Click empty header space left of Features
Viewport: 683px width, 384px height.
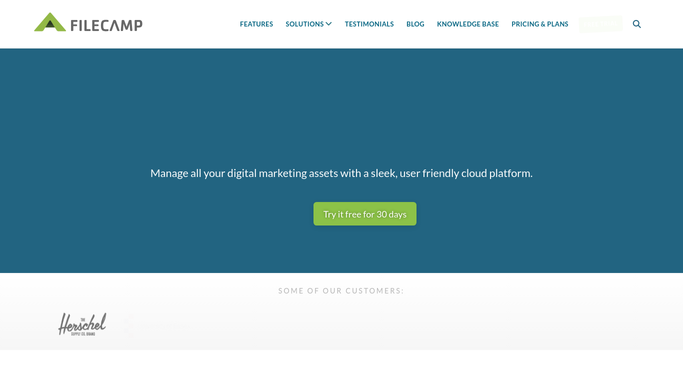[x=191, y=24]
